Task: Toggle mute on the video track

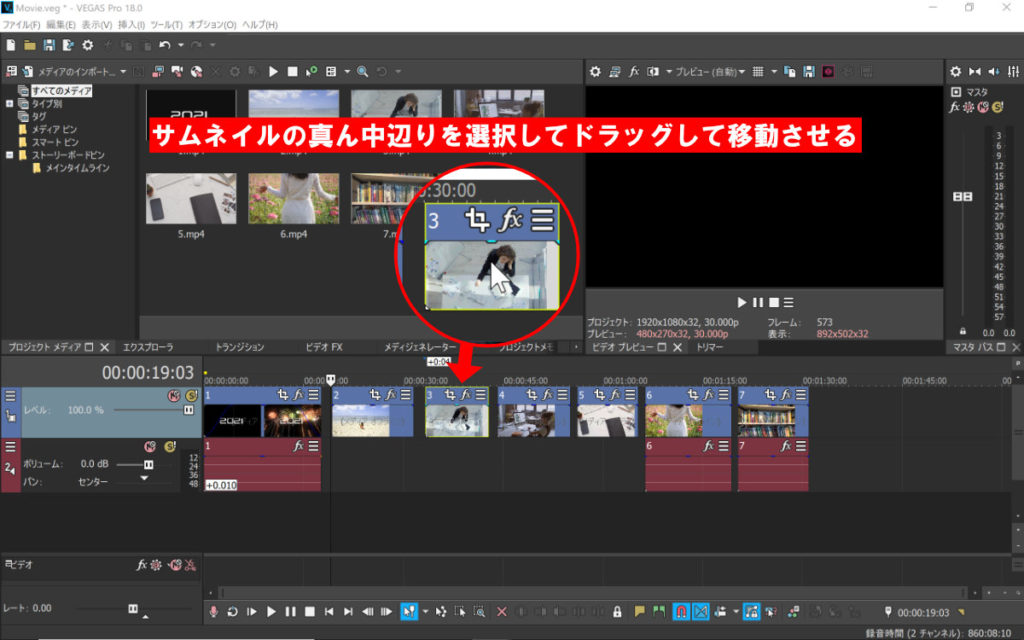Action: [x=173, y=396]
